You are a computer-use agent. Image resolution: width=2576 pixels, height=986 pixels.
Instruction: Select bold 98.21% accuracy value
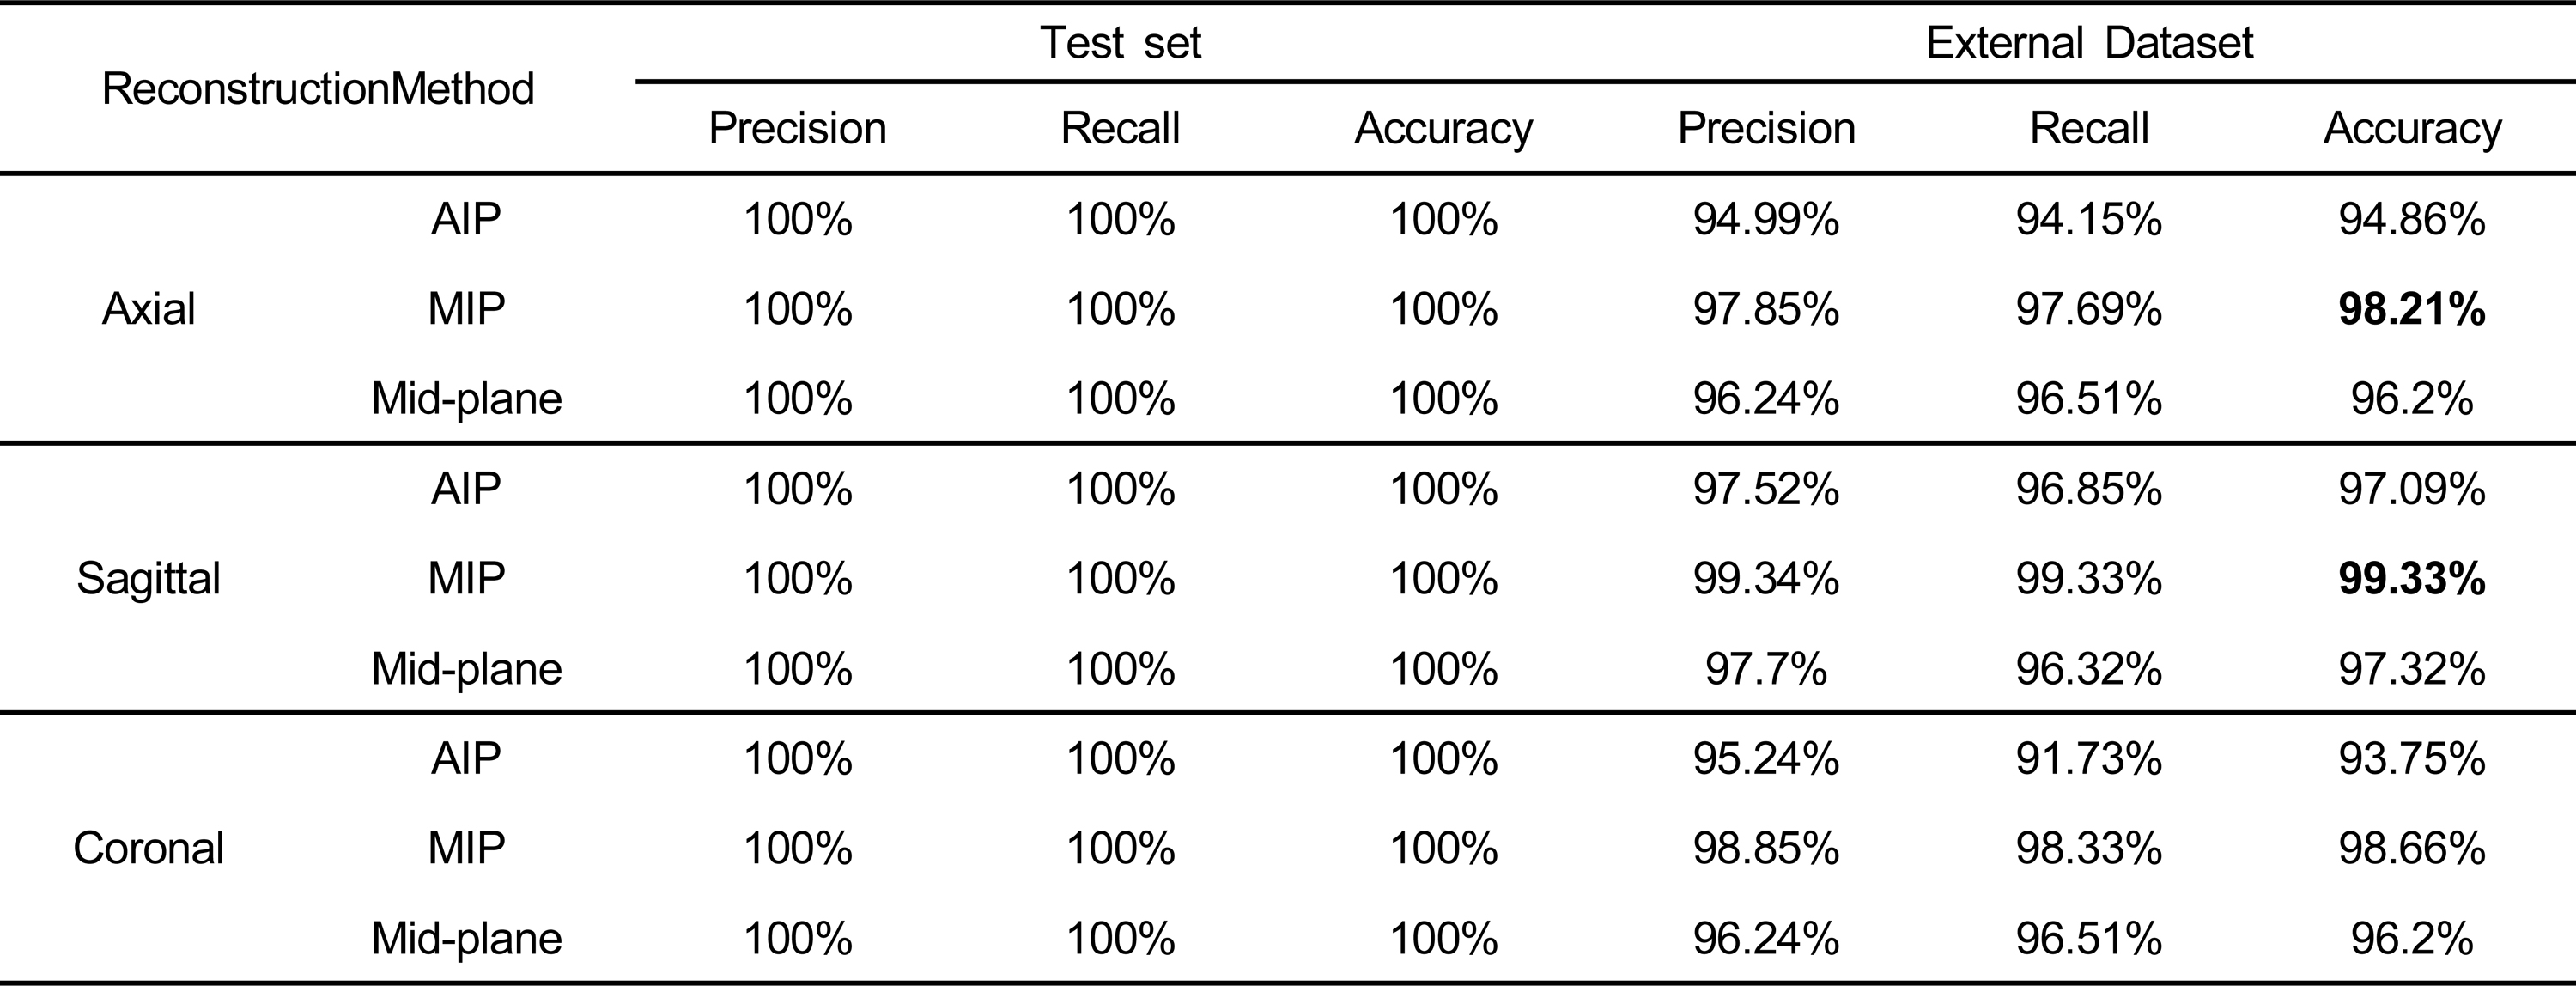[2412, 308]
